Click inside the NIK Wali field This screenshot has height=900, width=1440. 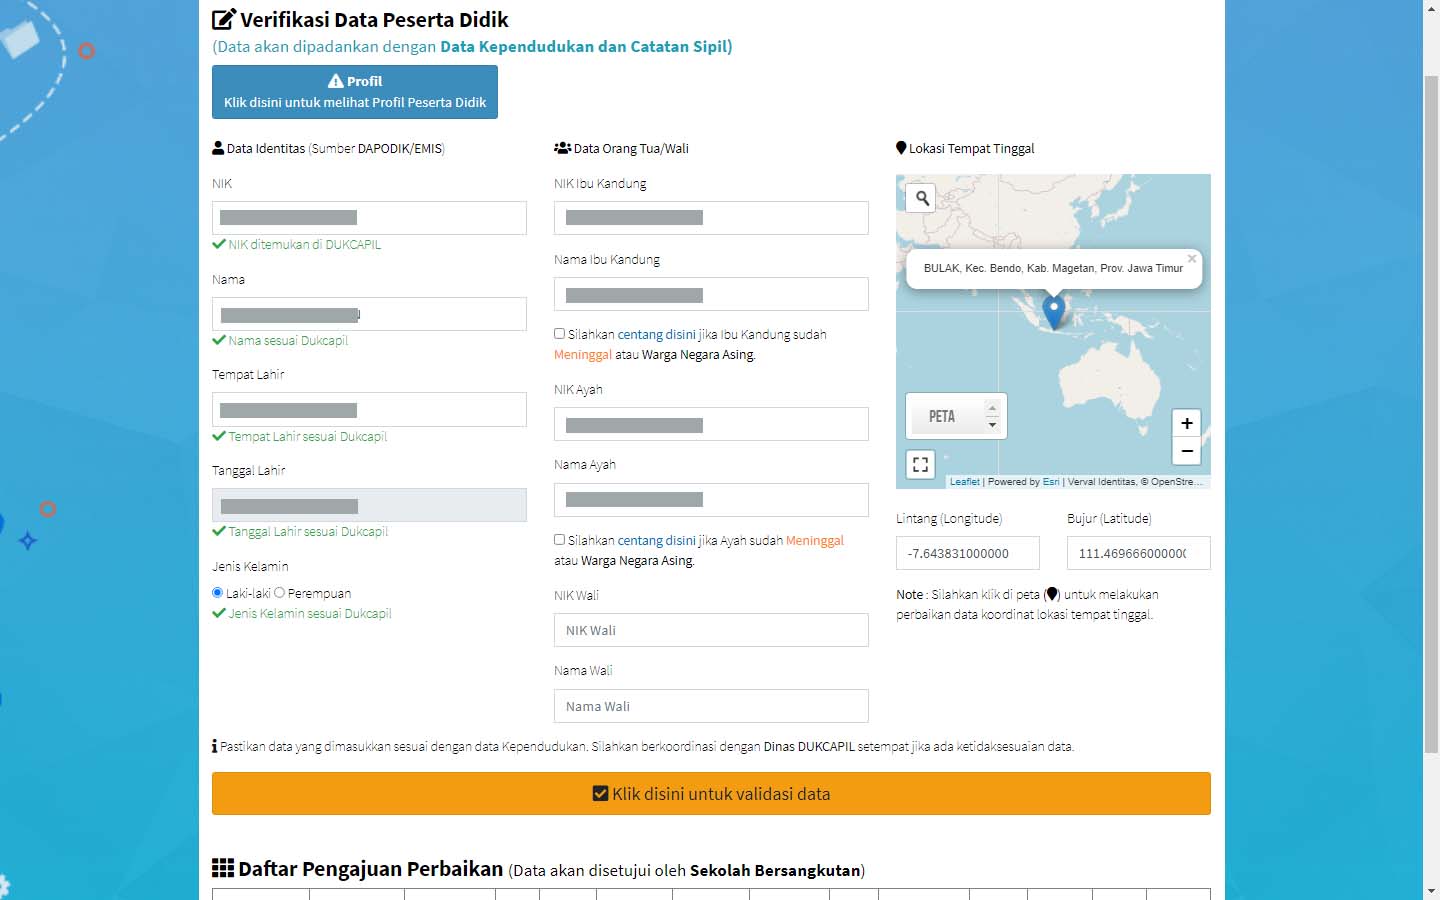711,630
